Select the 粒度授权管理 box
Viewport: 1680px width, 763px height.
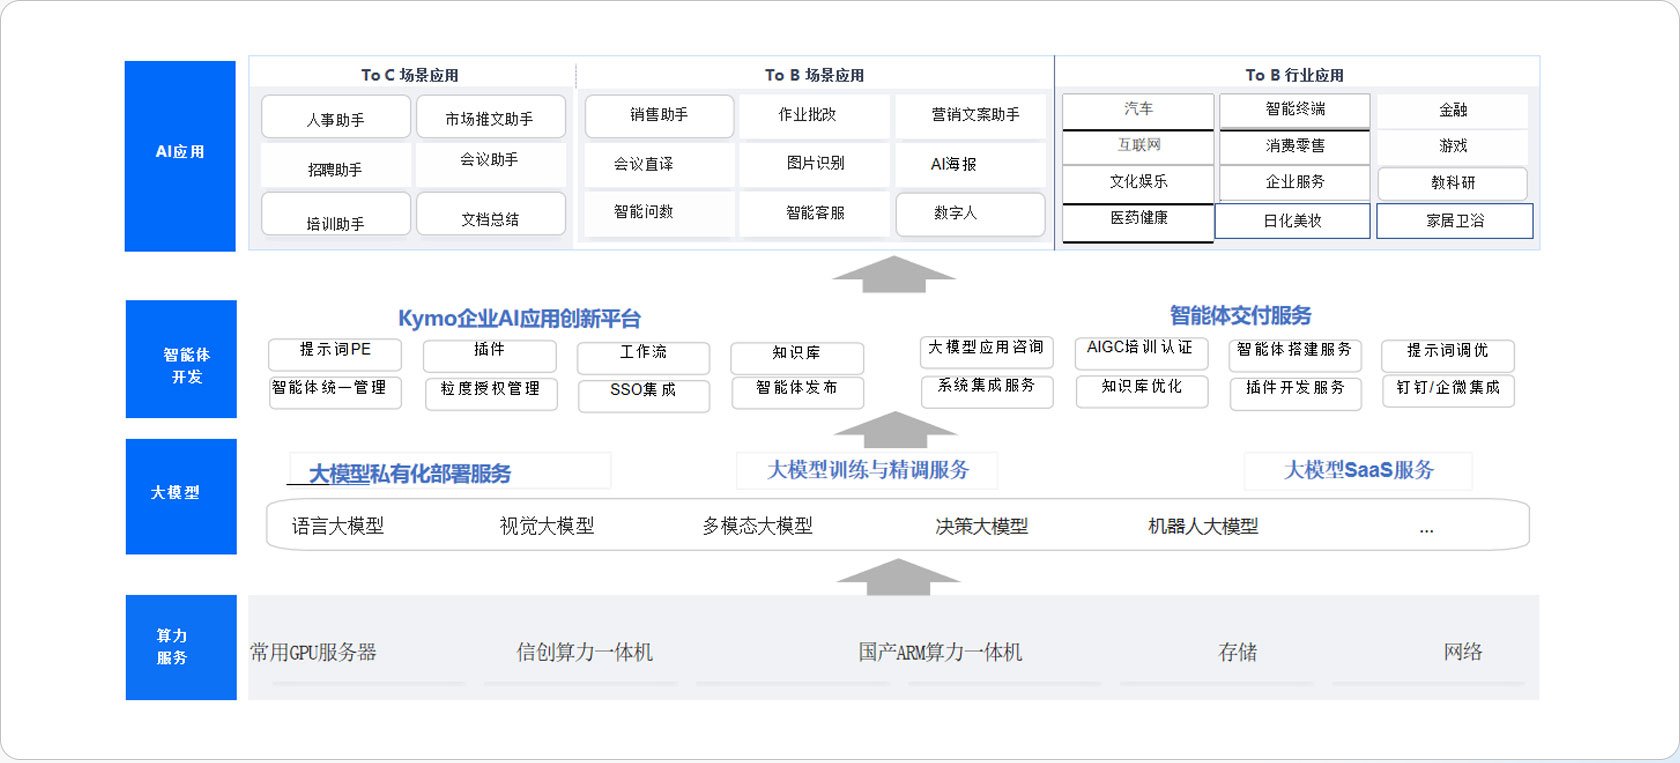[x=490, y=392]
